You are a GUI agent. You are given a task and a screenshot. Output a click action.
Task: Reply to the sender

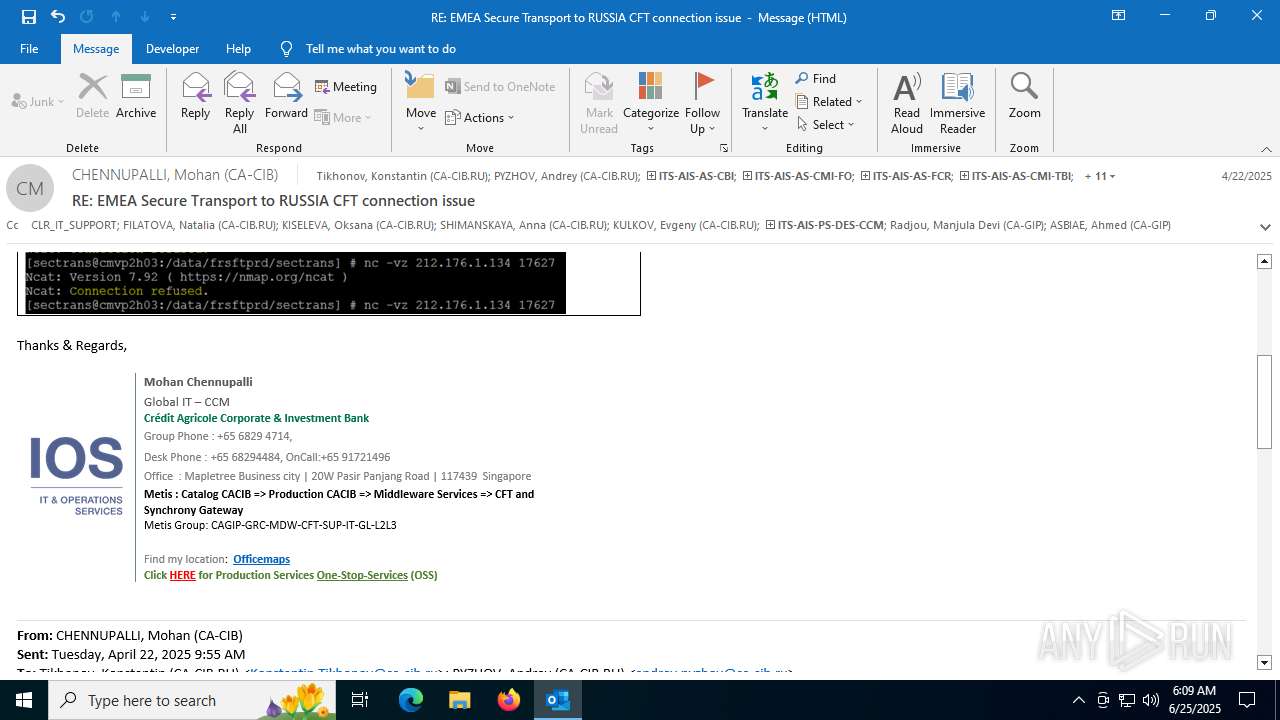195,97
